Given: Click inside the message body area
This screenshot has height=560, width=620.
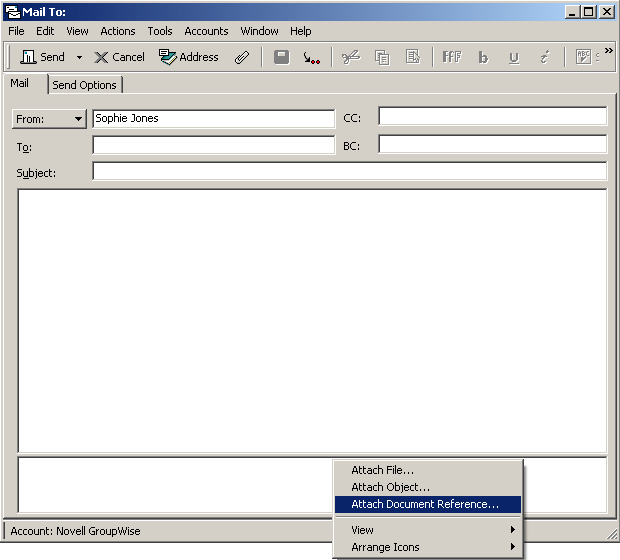Looking at the screenshot, I should point(312,320).
